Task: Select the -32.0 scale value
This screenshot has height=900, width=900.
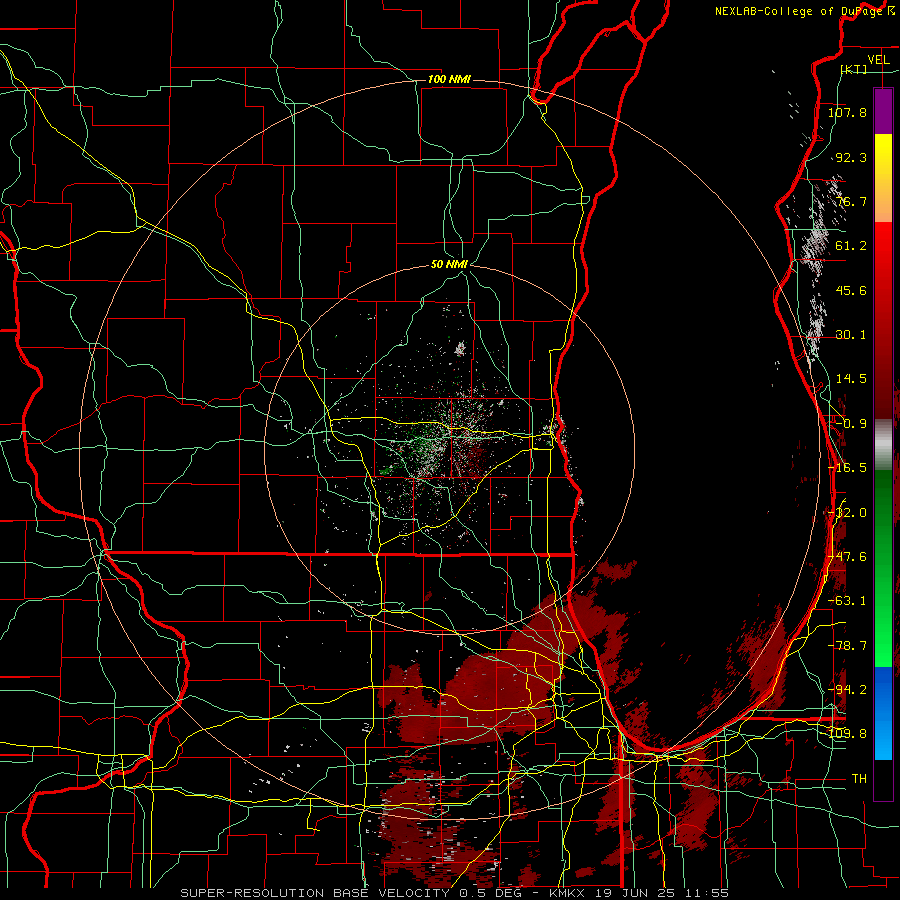Action: click(x=847, y=513)
